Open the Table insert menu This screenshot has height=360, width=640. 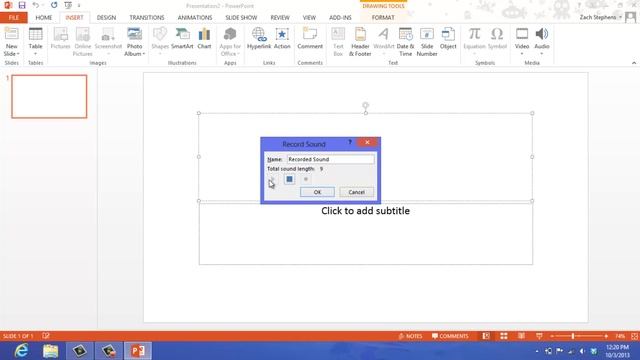pyautogui.click(x=36, y=42)
